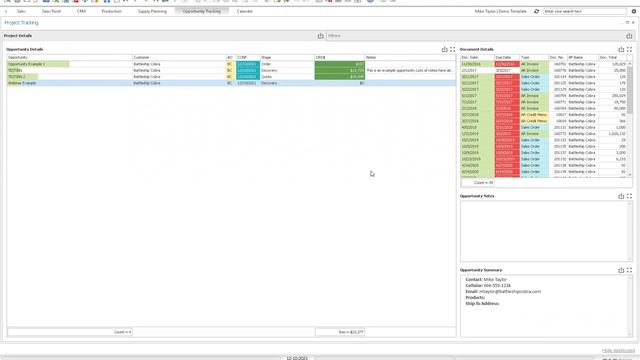Click the Document Details vertical scrollbar
Image resolution: width=640 pixels, height=360 pixels.
[630, 90]
